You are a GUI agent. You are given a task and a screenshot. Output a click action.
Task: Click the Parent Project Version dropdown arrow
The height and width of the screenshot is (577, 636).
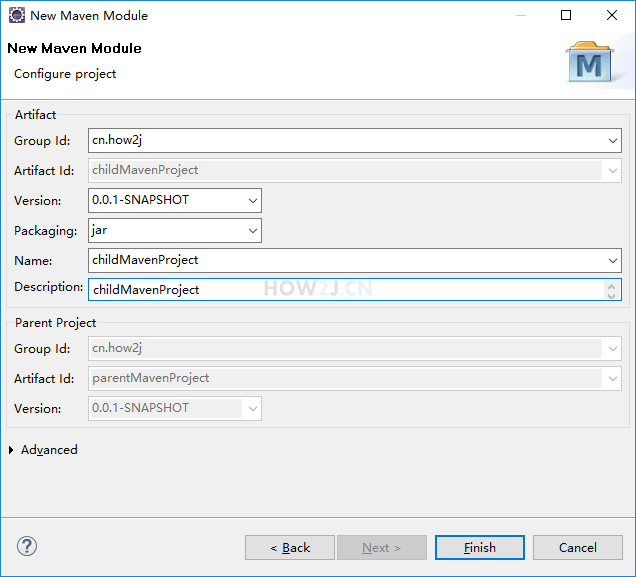pos(253,408)
